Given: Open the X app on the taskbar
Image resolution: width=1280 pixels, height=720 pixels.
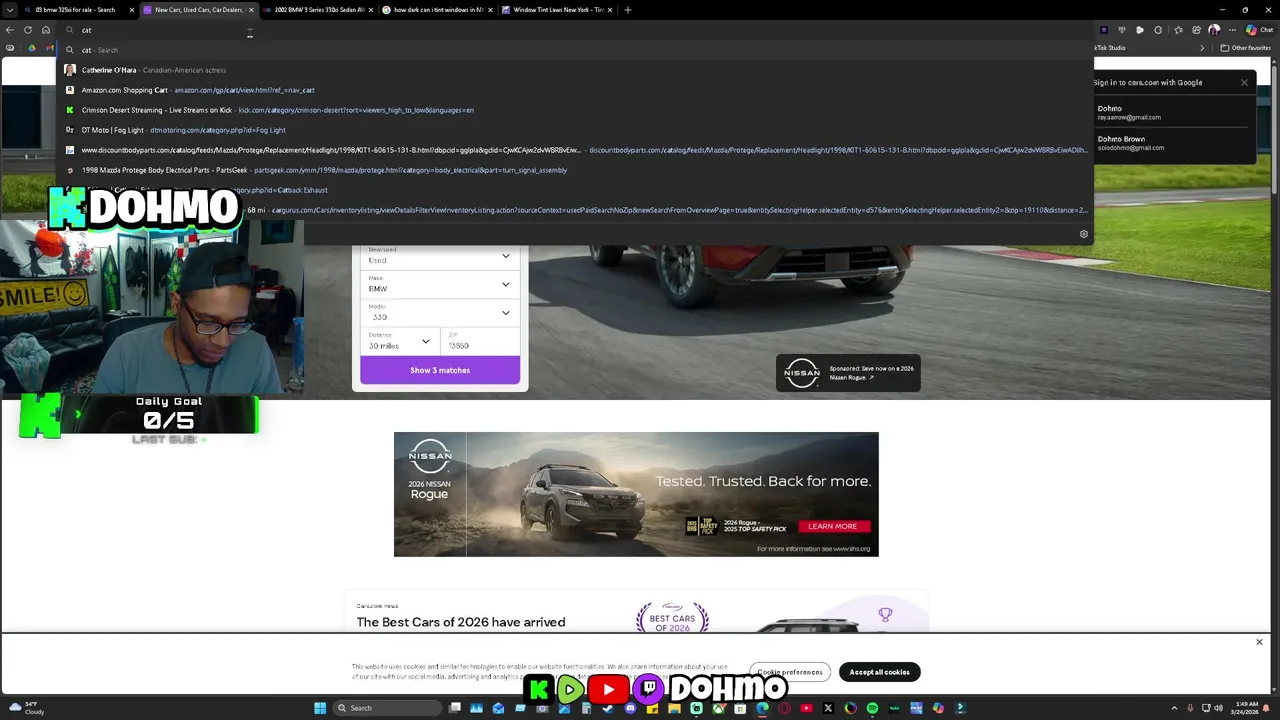Looking at the screenshot, I should pyautogui.click(x=828, y=708).
